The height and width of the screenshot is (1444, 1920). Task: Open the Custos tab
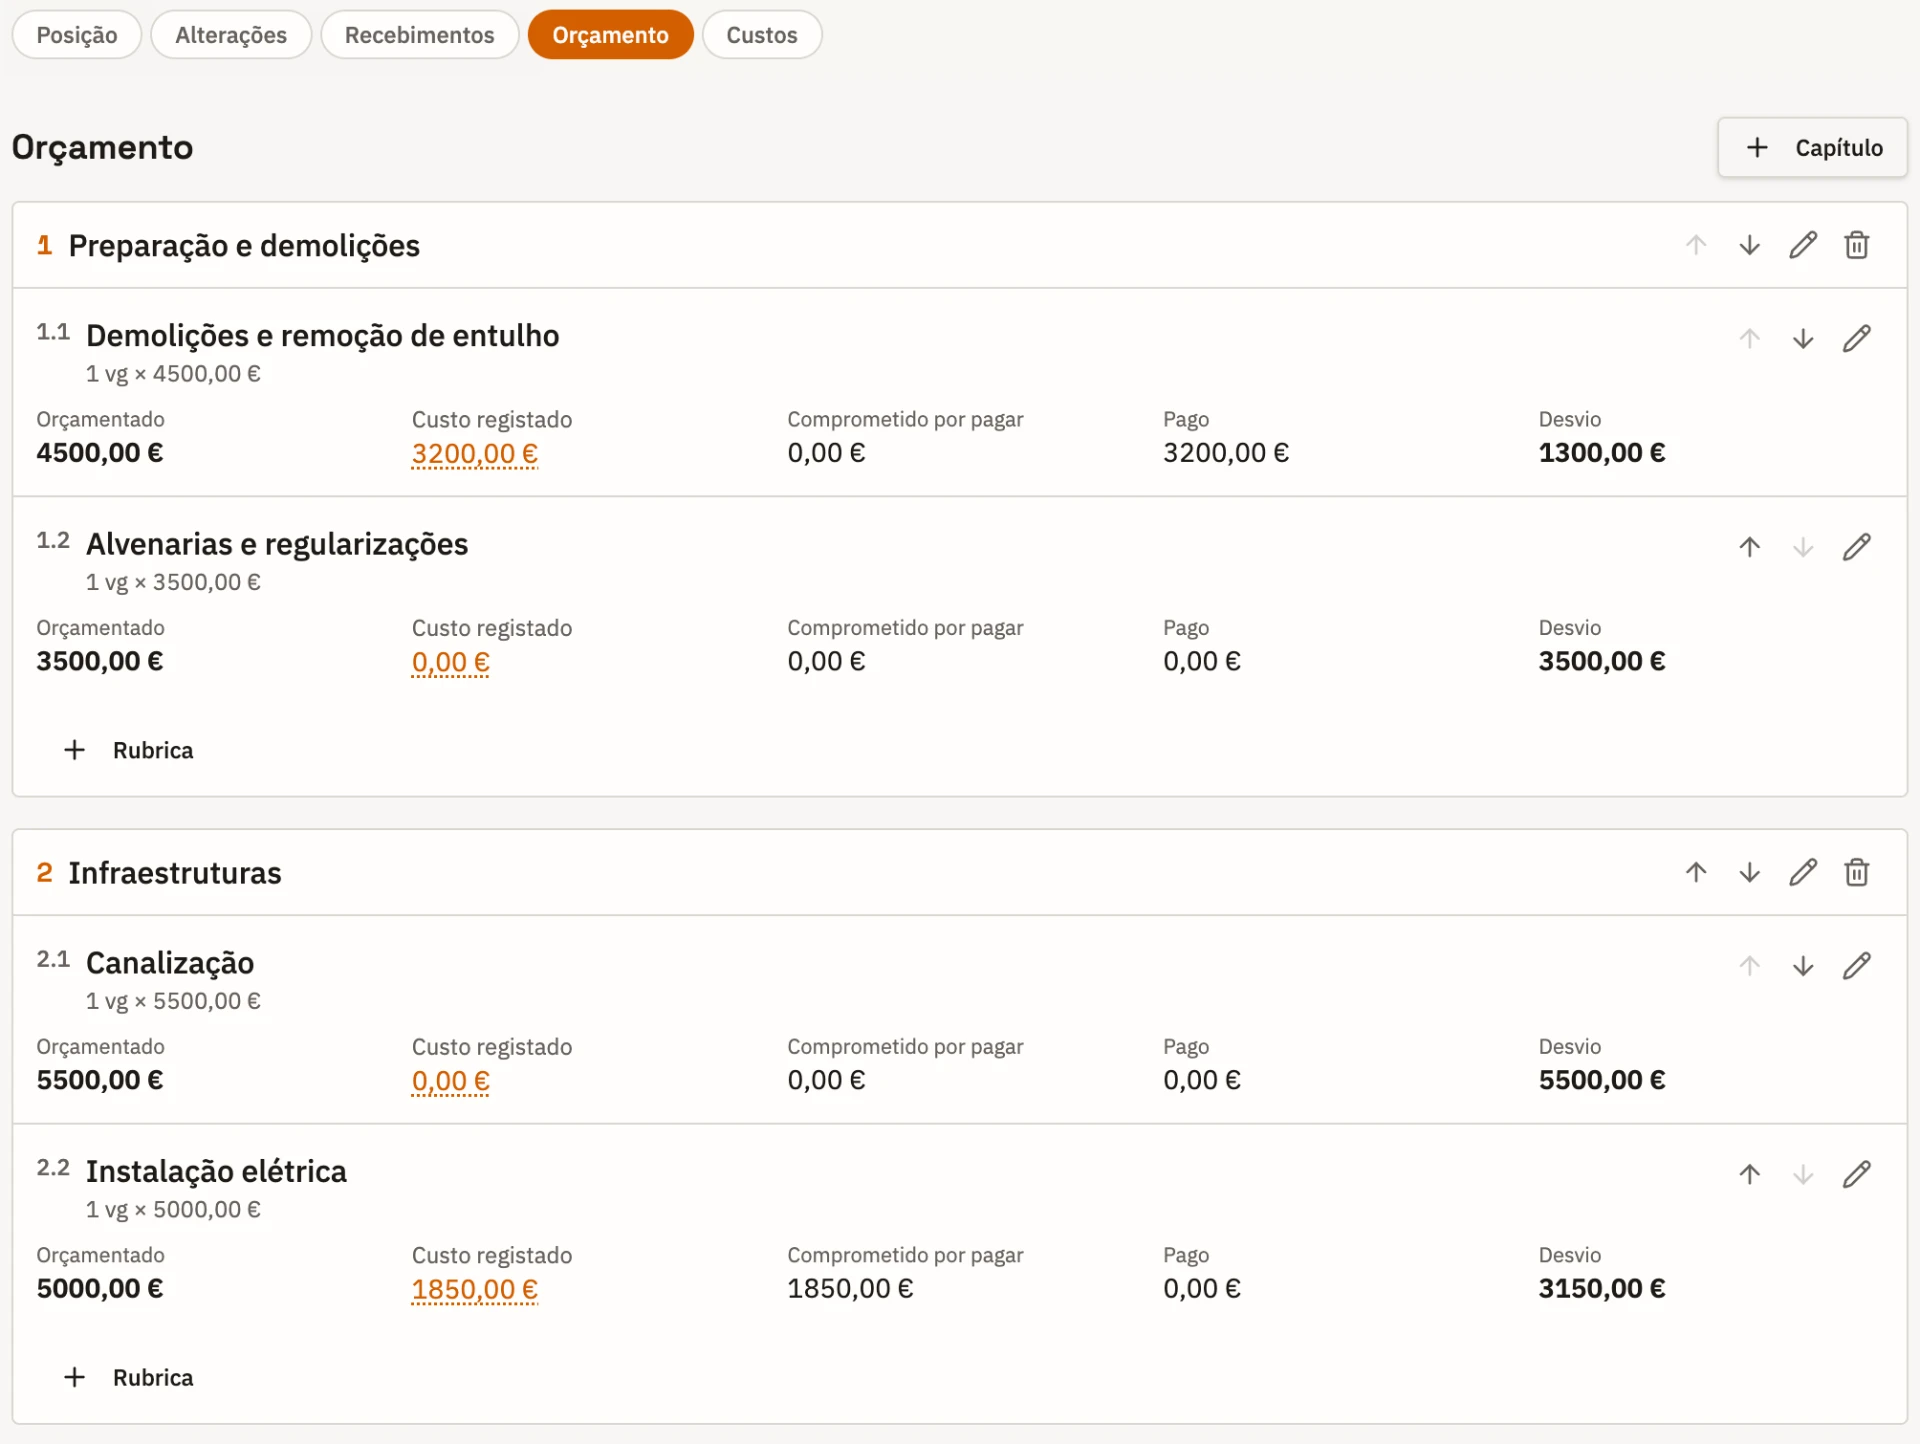coord(761,35)
